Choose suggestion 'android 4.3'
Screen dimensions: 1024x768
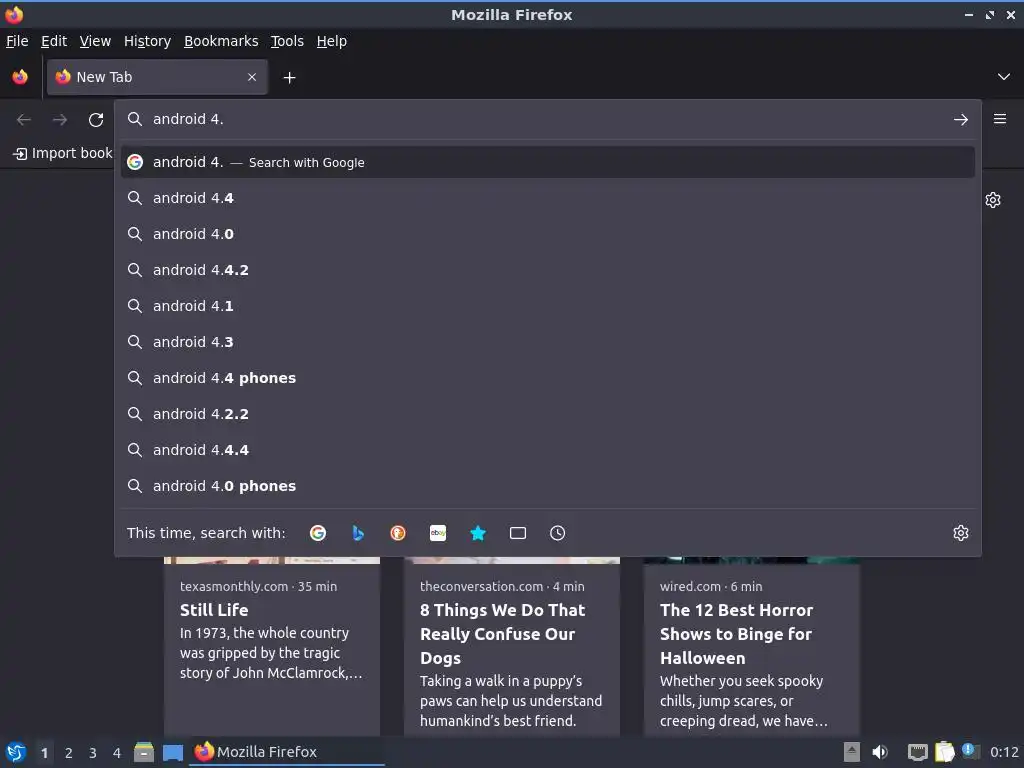pos(547,342)
